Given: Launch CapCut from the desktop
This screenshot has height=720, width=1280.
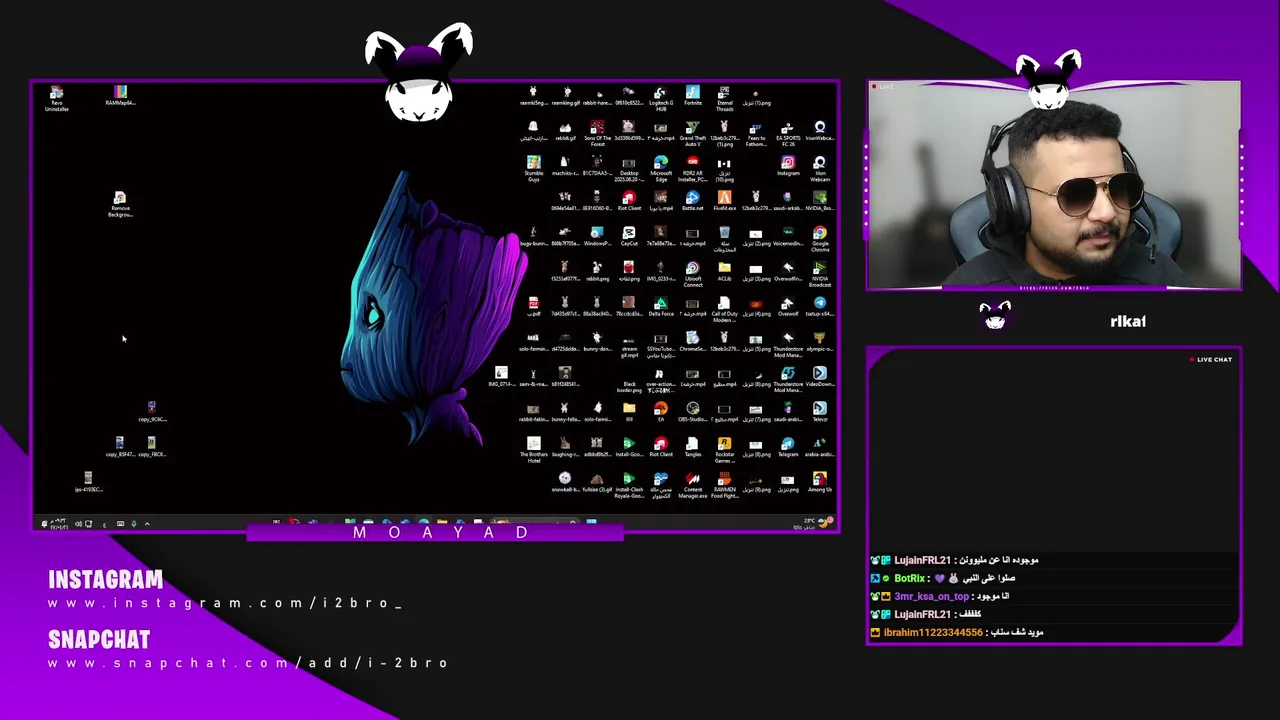Looking at the screenshot, I should click(629, 236).
